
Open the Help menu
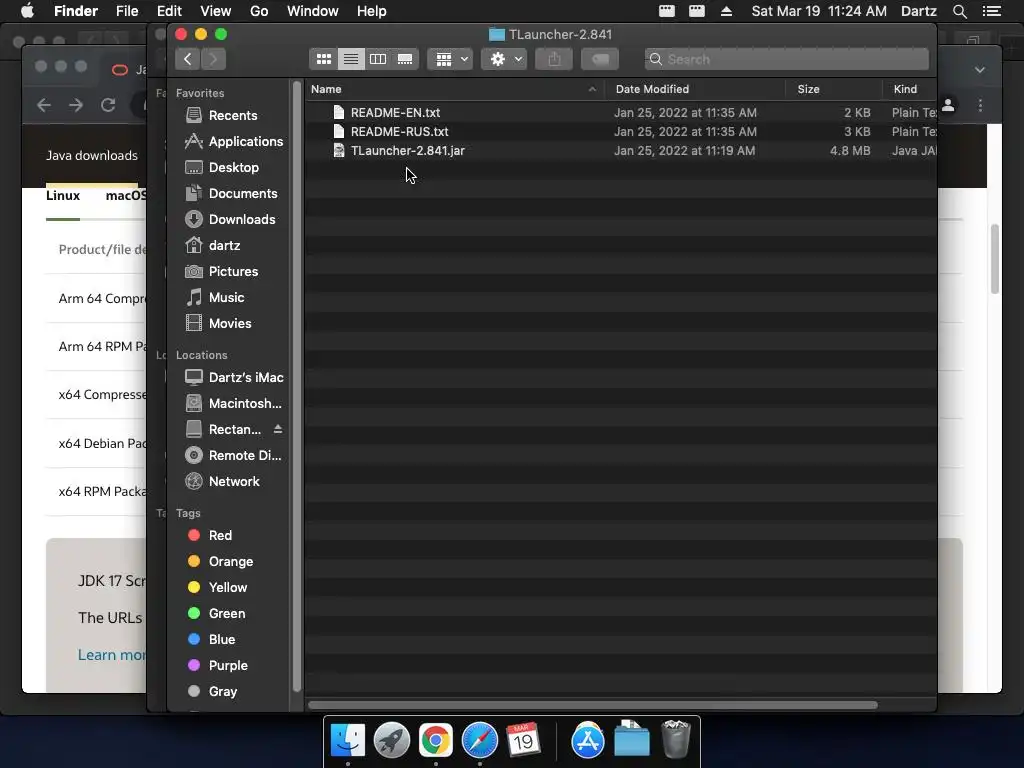pyautogui.click(x=372, y=11)
